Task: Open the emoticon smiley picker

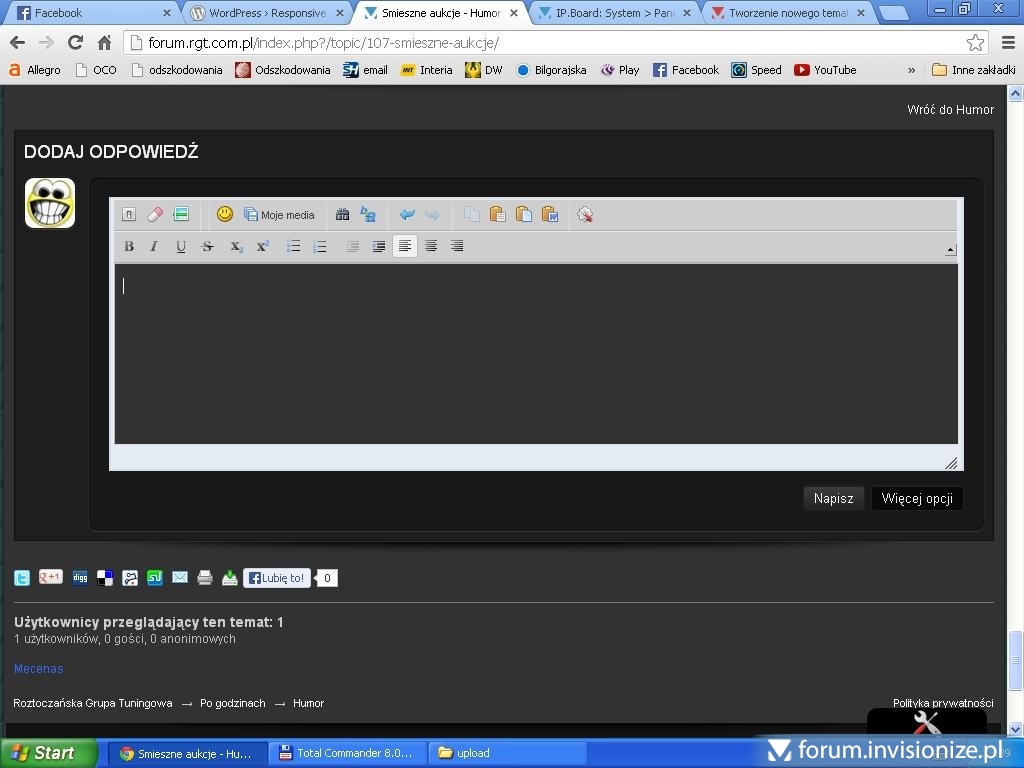Action: point(225,214)
